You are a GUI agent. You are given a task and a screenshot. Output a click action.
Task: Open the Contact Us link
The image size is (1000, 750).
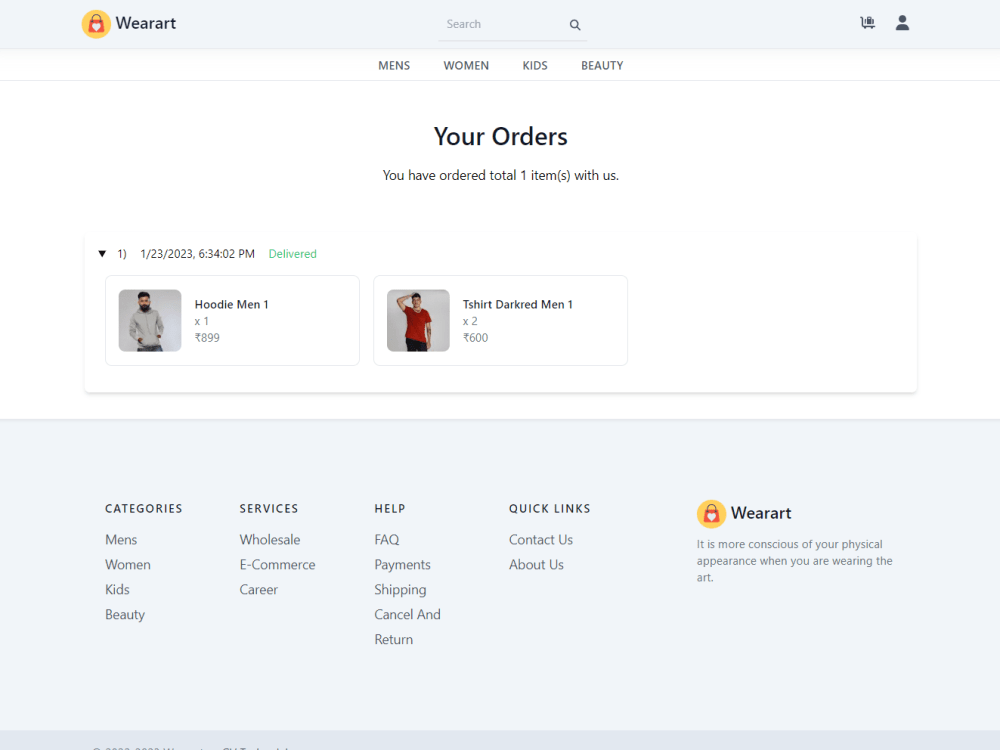point(541,540)
